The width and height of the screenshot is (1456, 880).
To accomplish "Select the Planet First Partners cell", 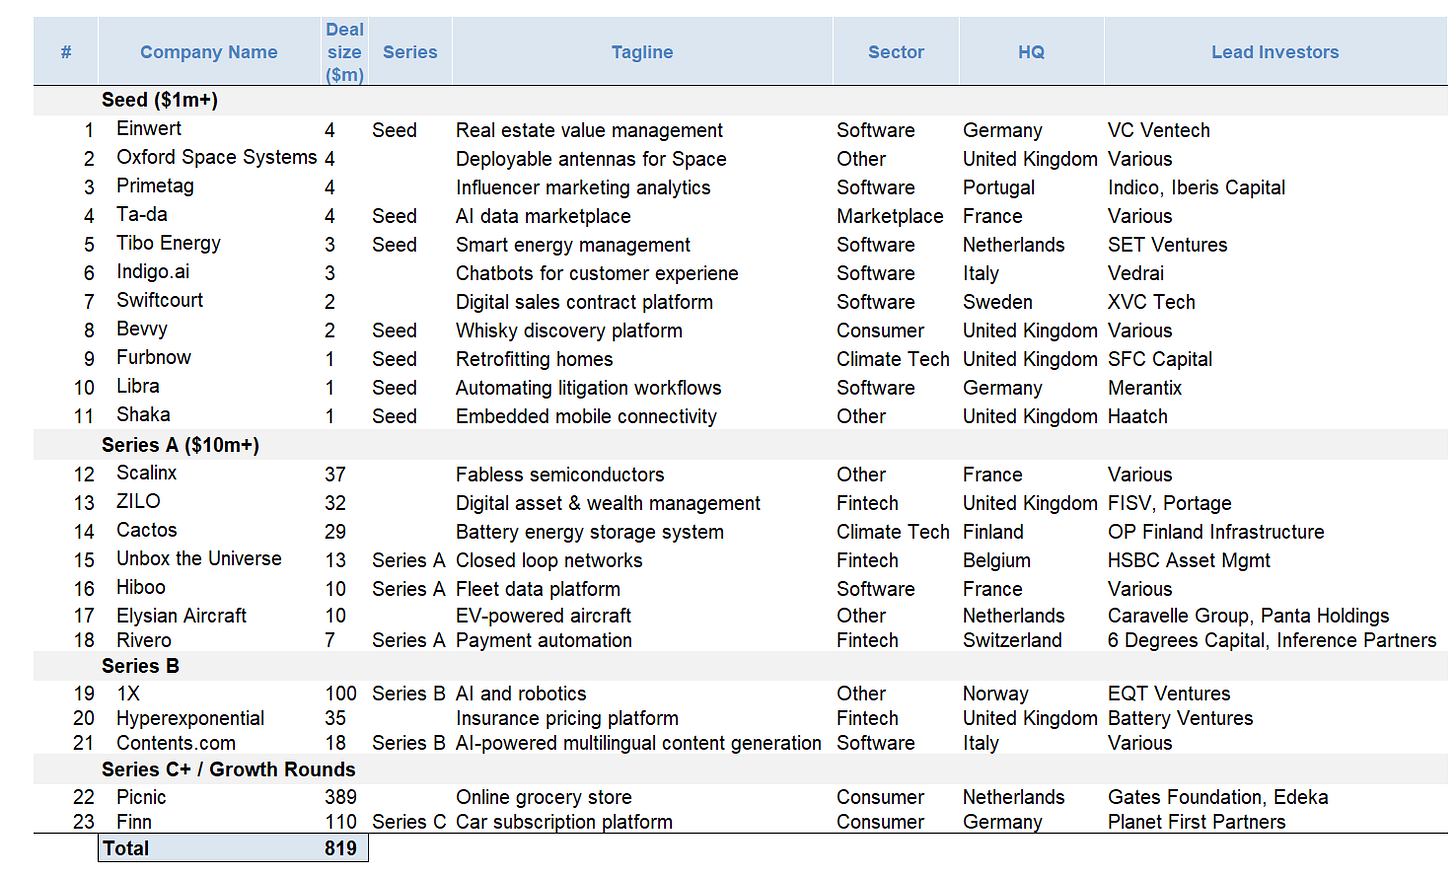I will pos(1197,822).
